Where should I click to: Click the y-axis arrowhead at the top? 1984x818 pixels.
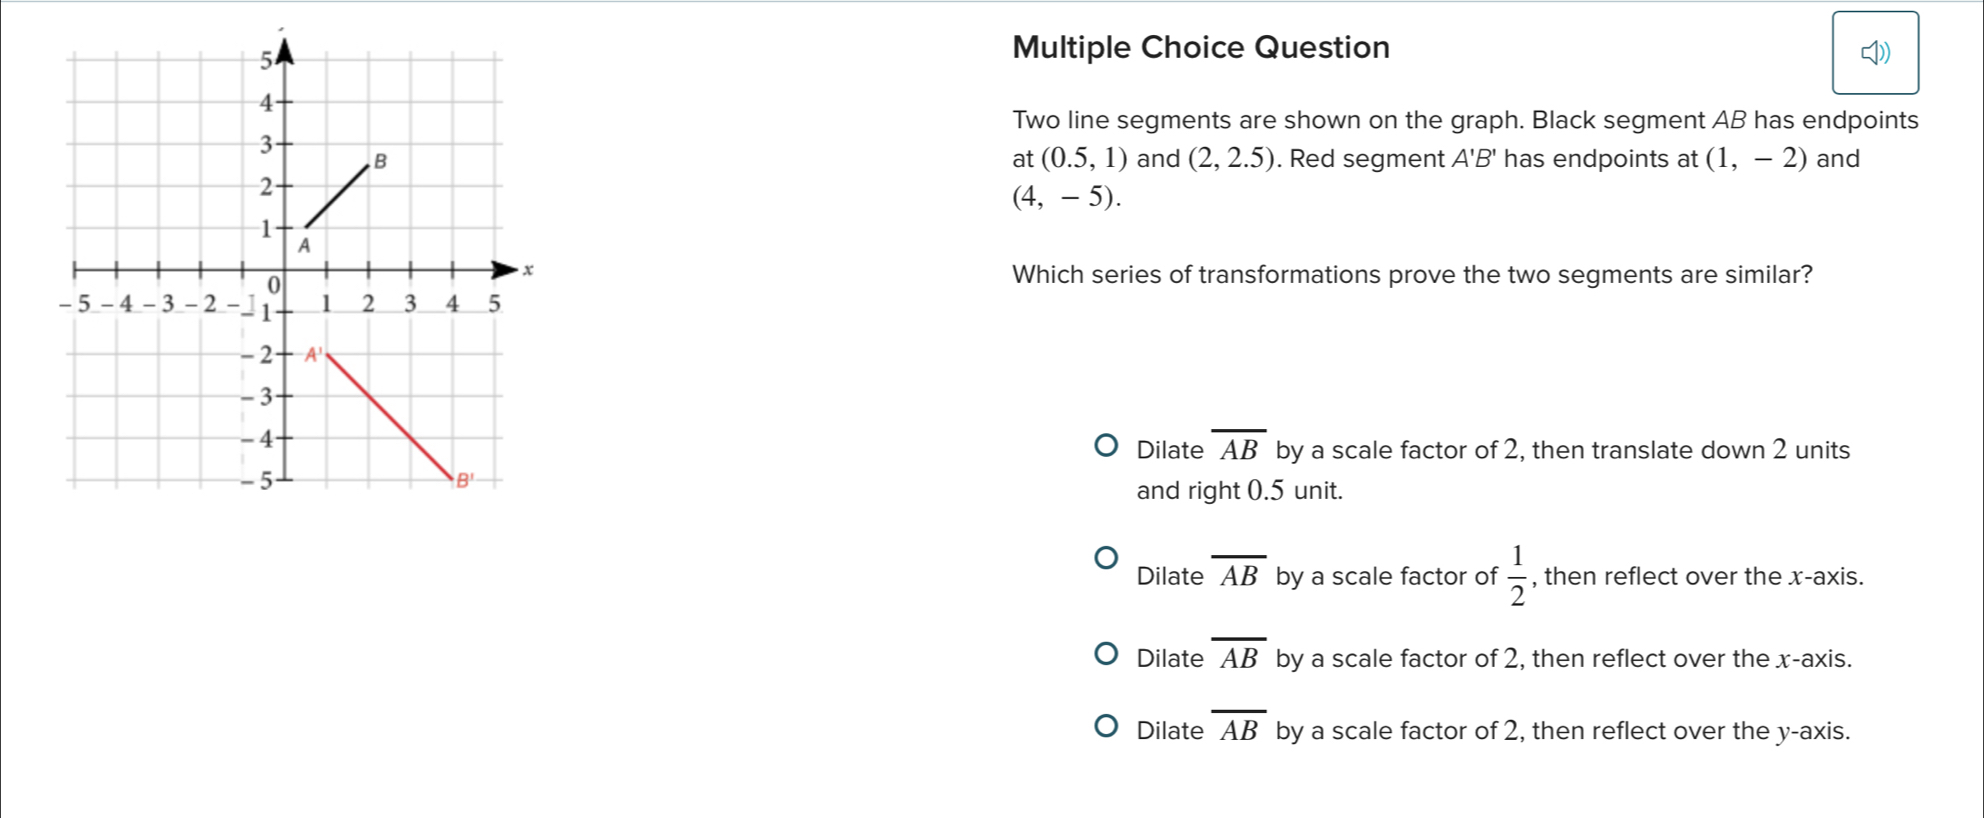point(285,50)
